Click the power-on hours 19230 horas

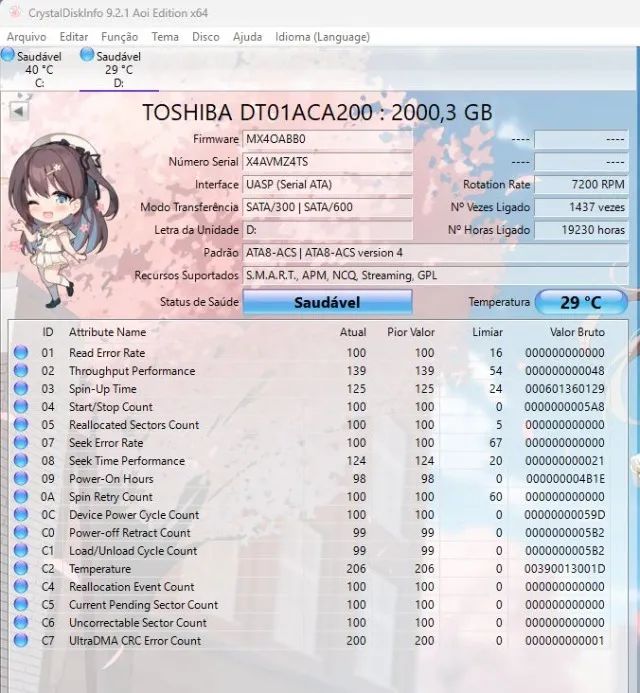click(x=581, y=230)
